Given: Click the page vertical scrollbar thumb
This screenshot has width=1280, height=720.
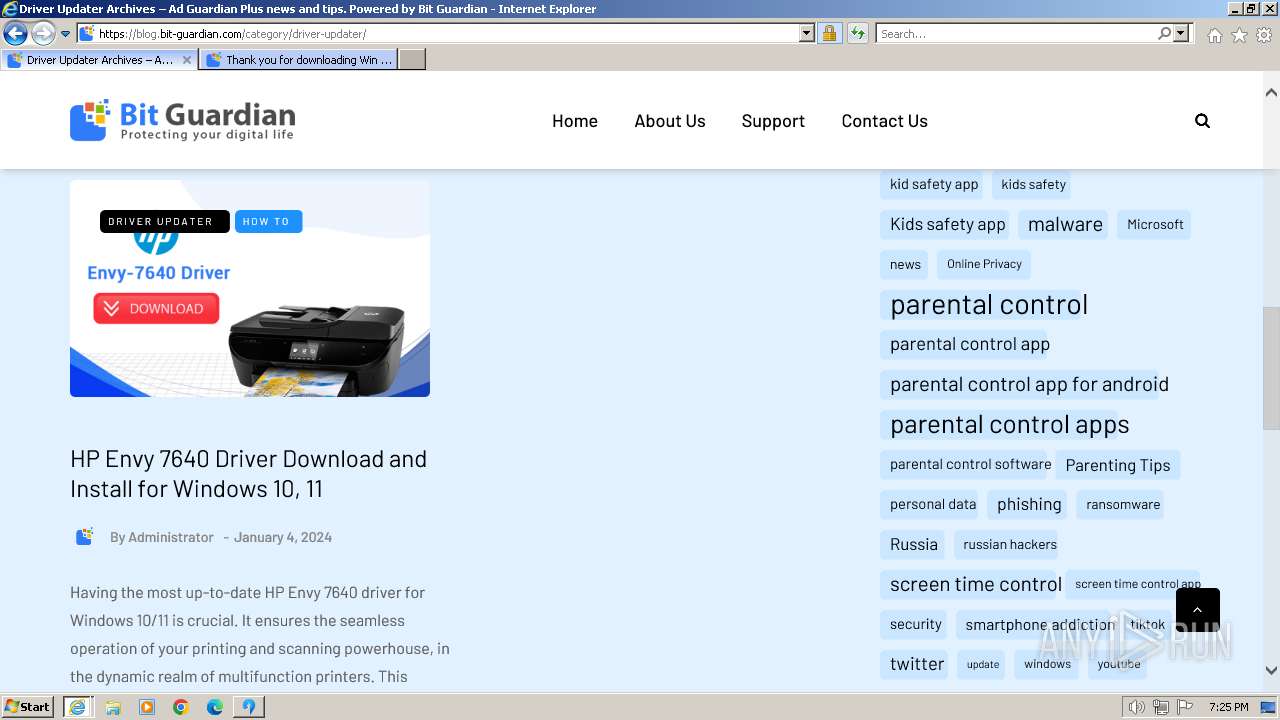Looking at the screenshot, I should [1271, 368].
